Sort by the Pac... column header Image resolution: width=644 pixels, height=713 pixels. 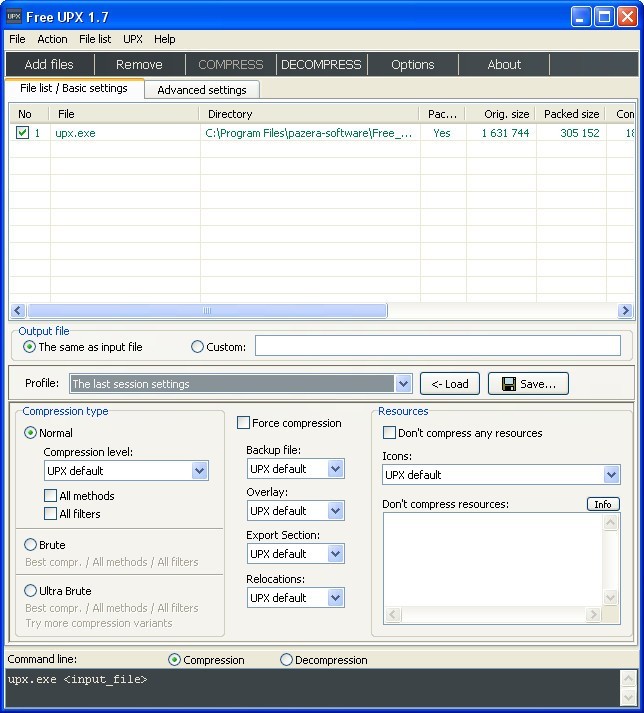pyautogui.click(x=443, y=114)
